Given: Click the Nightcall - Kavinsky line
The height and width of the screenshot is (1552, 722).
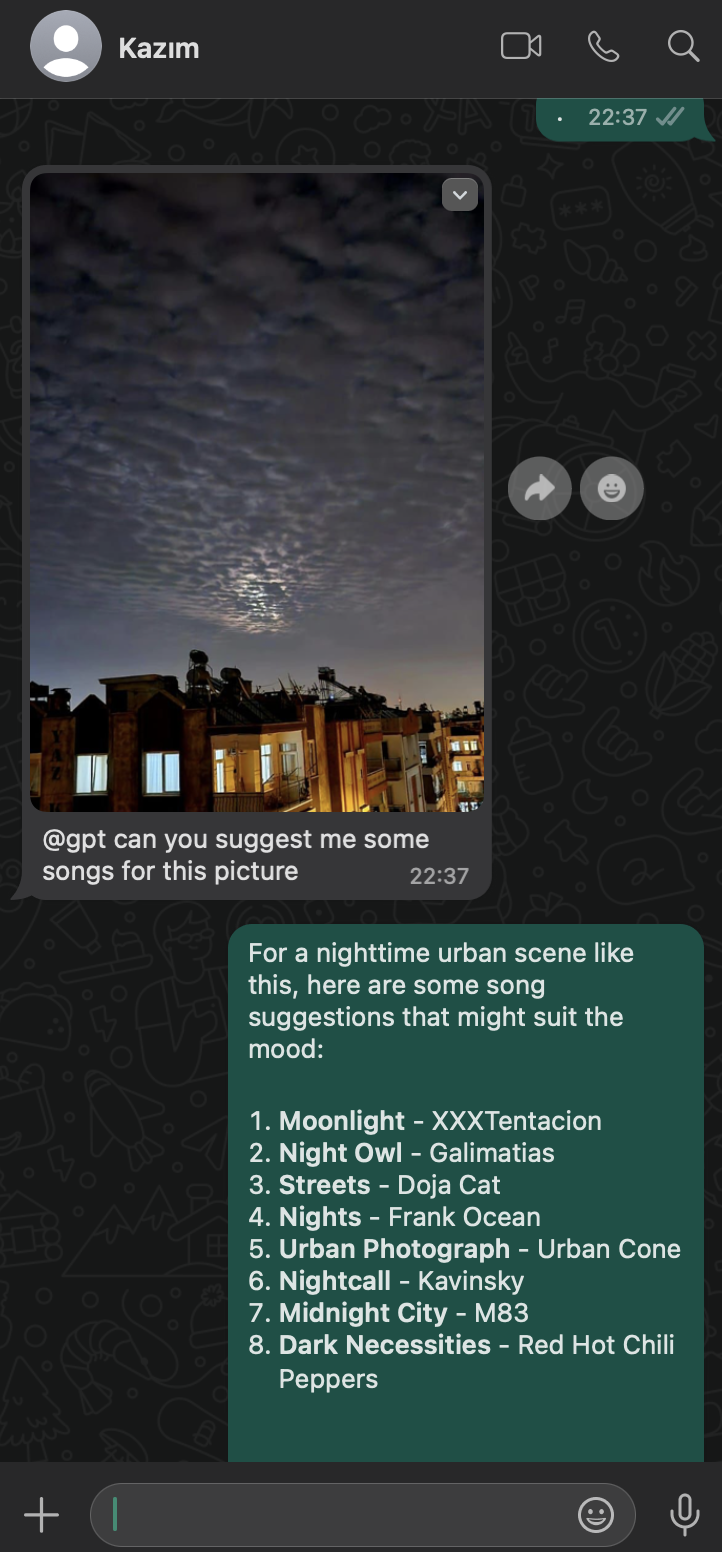Looking at the screenshot, I should pyautogui.click(x=401, y=1280).
